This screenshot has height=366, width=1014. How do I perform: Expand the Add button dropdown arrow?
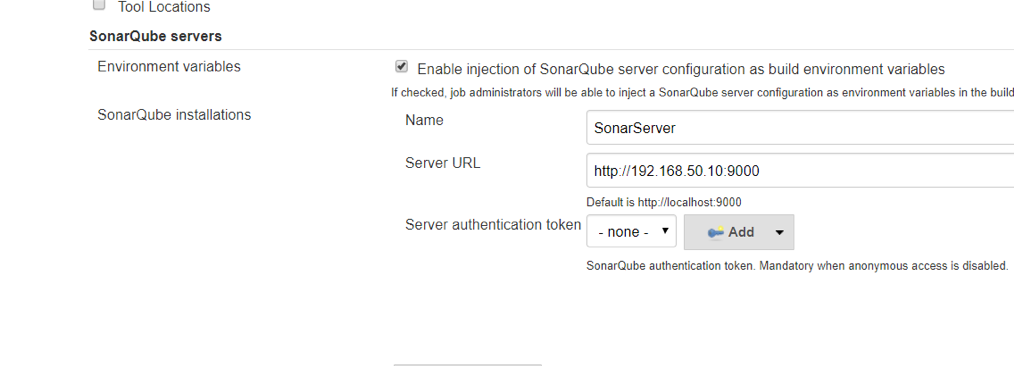(x=779, y=233)
